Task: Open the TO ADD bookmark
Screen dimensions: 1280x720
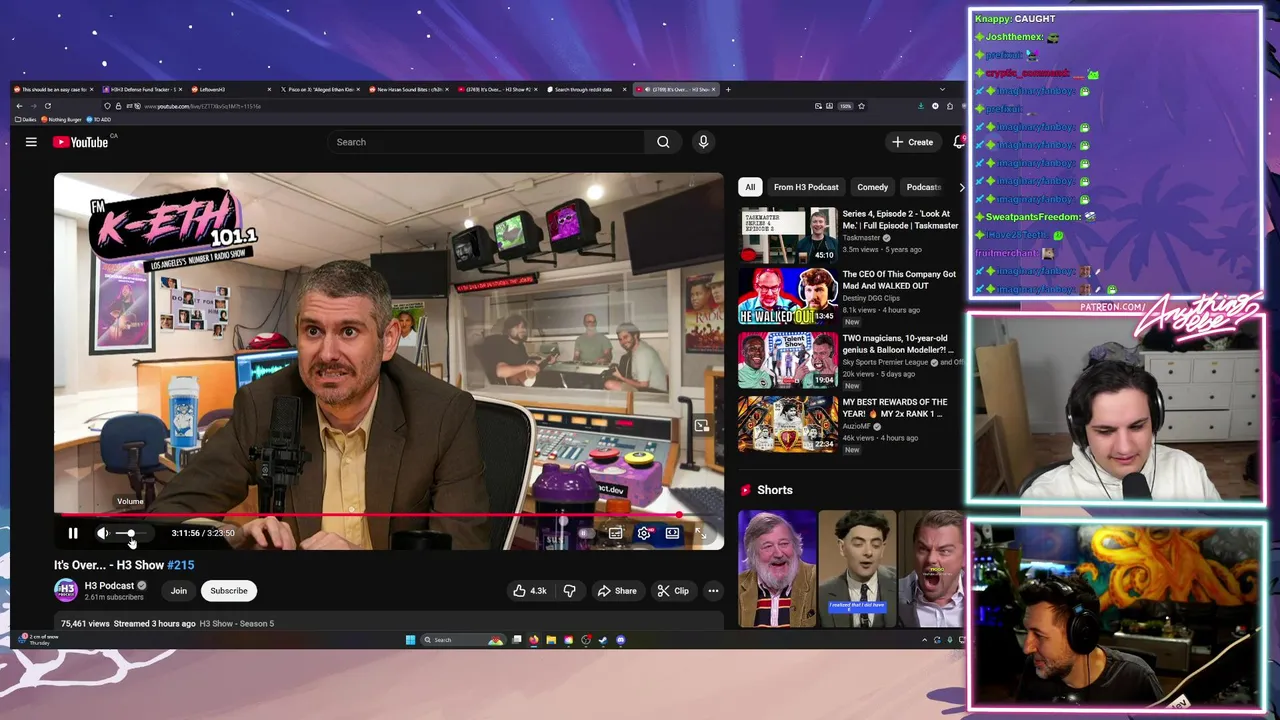Action: [100, 119]
